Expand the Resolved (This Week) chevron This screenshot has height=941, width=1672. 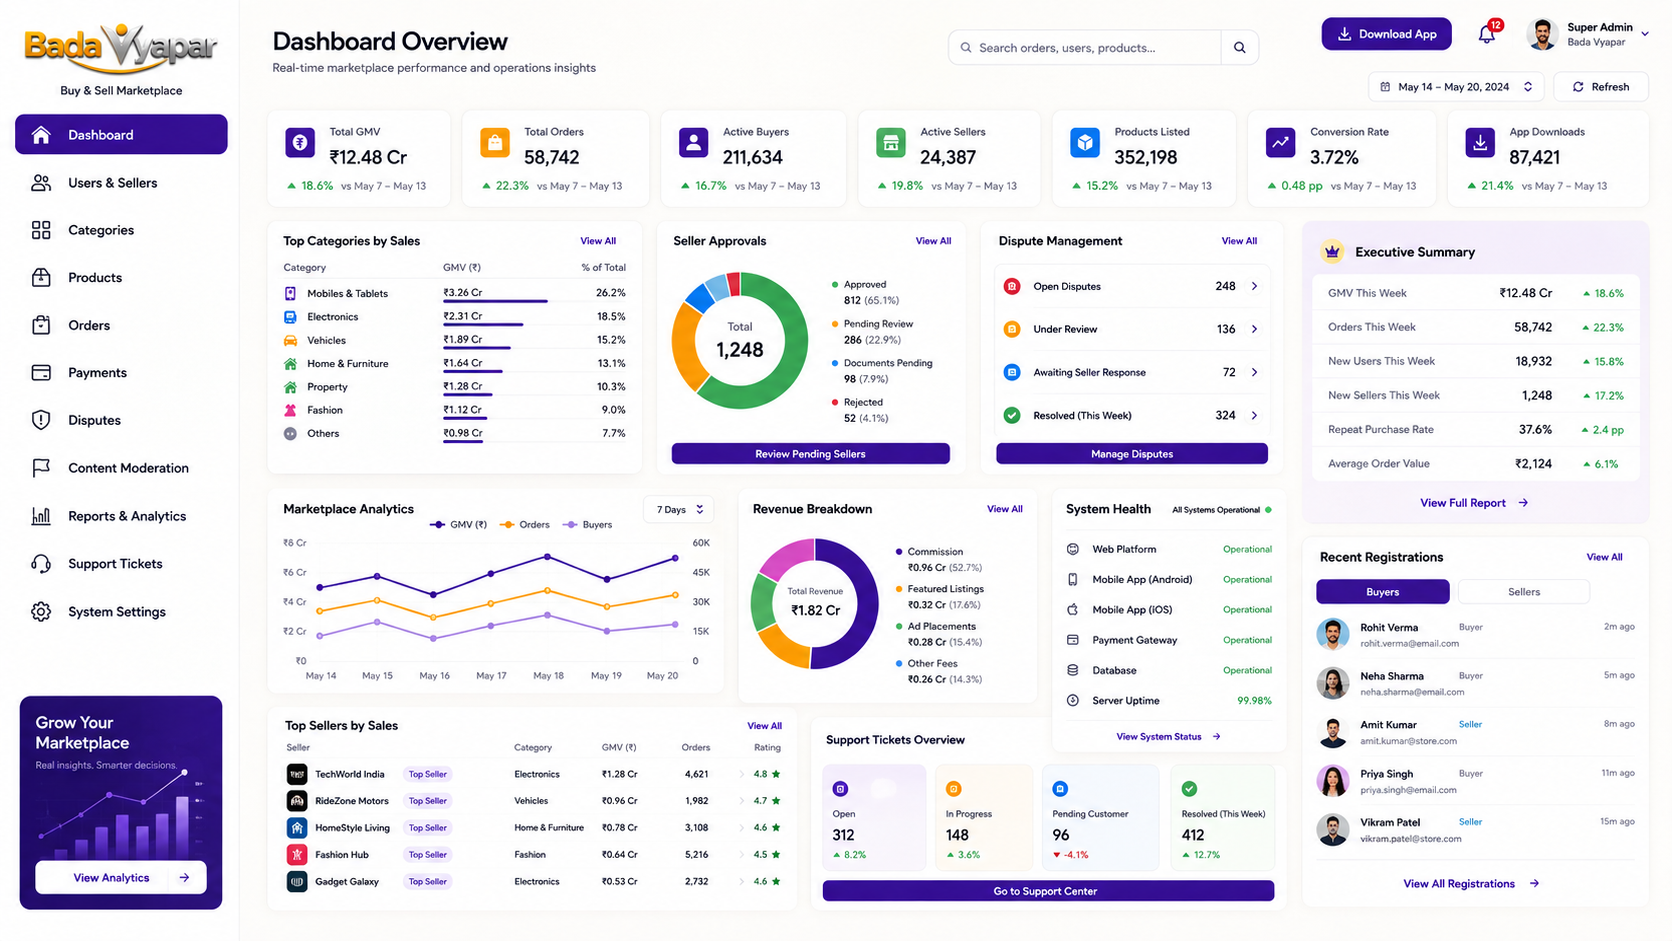[1255, 415]
